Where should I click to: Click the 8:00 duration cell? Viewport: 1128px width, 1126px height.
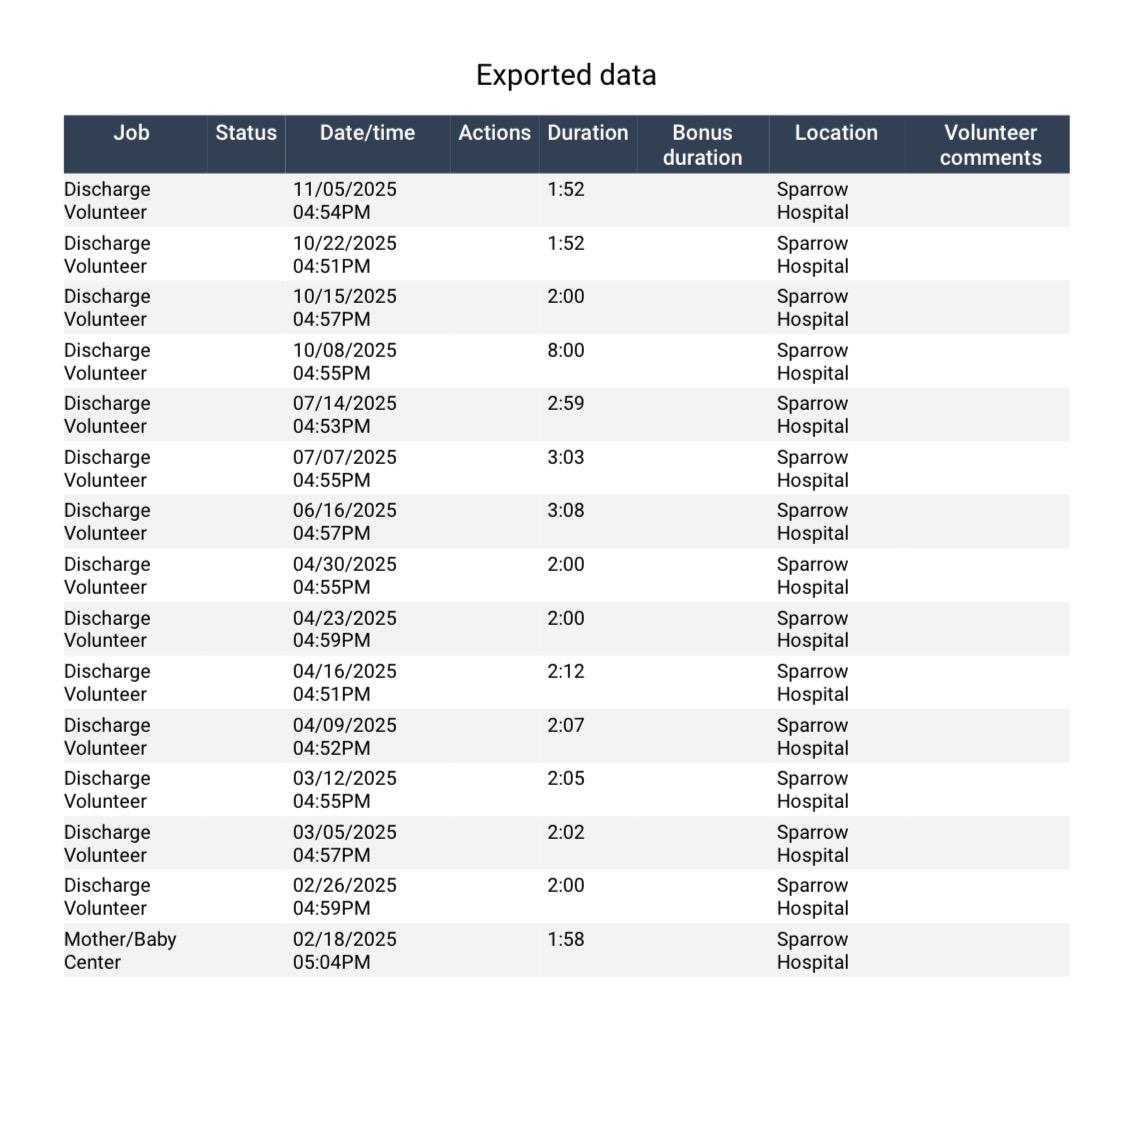pyautogui.click(x=565, y=350)
